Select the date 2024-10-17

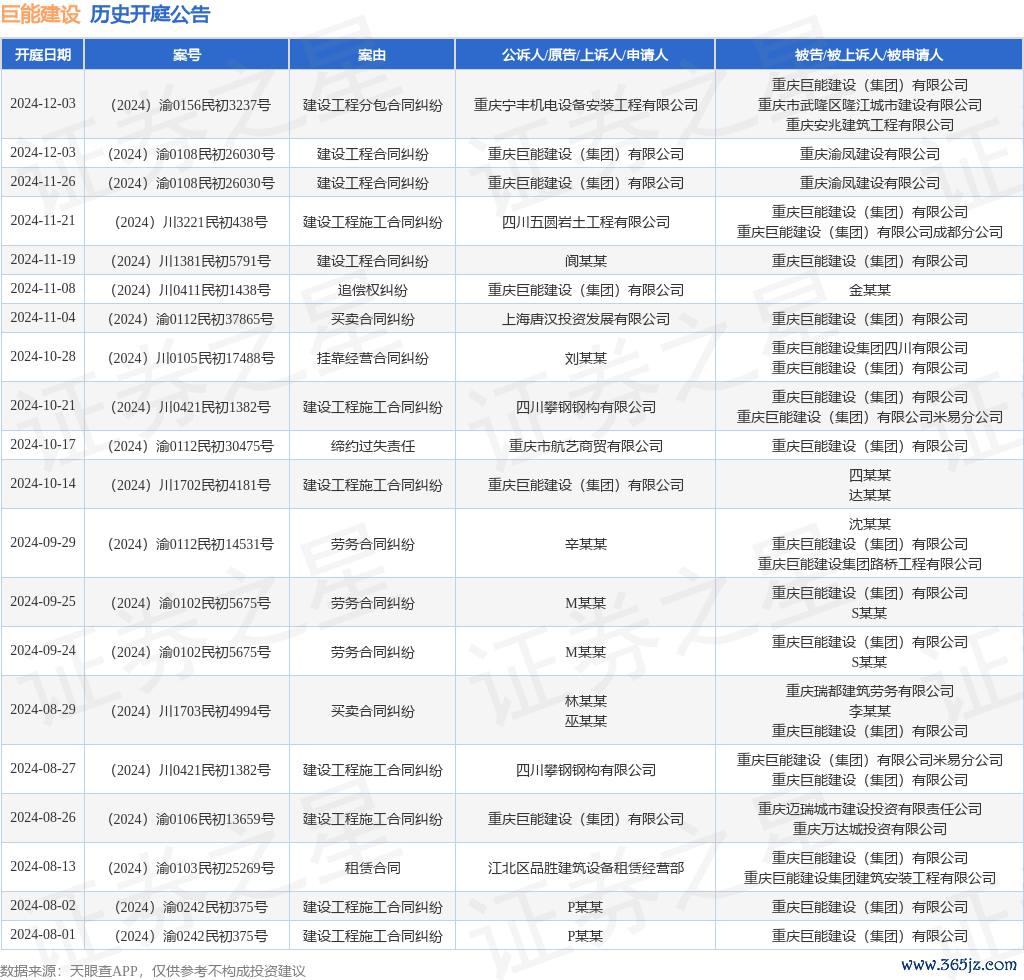pos(43,445)
